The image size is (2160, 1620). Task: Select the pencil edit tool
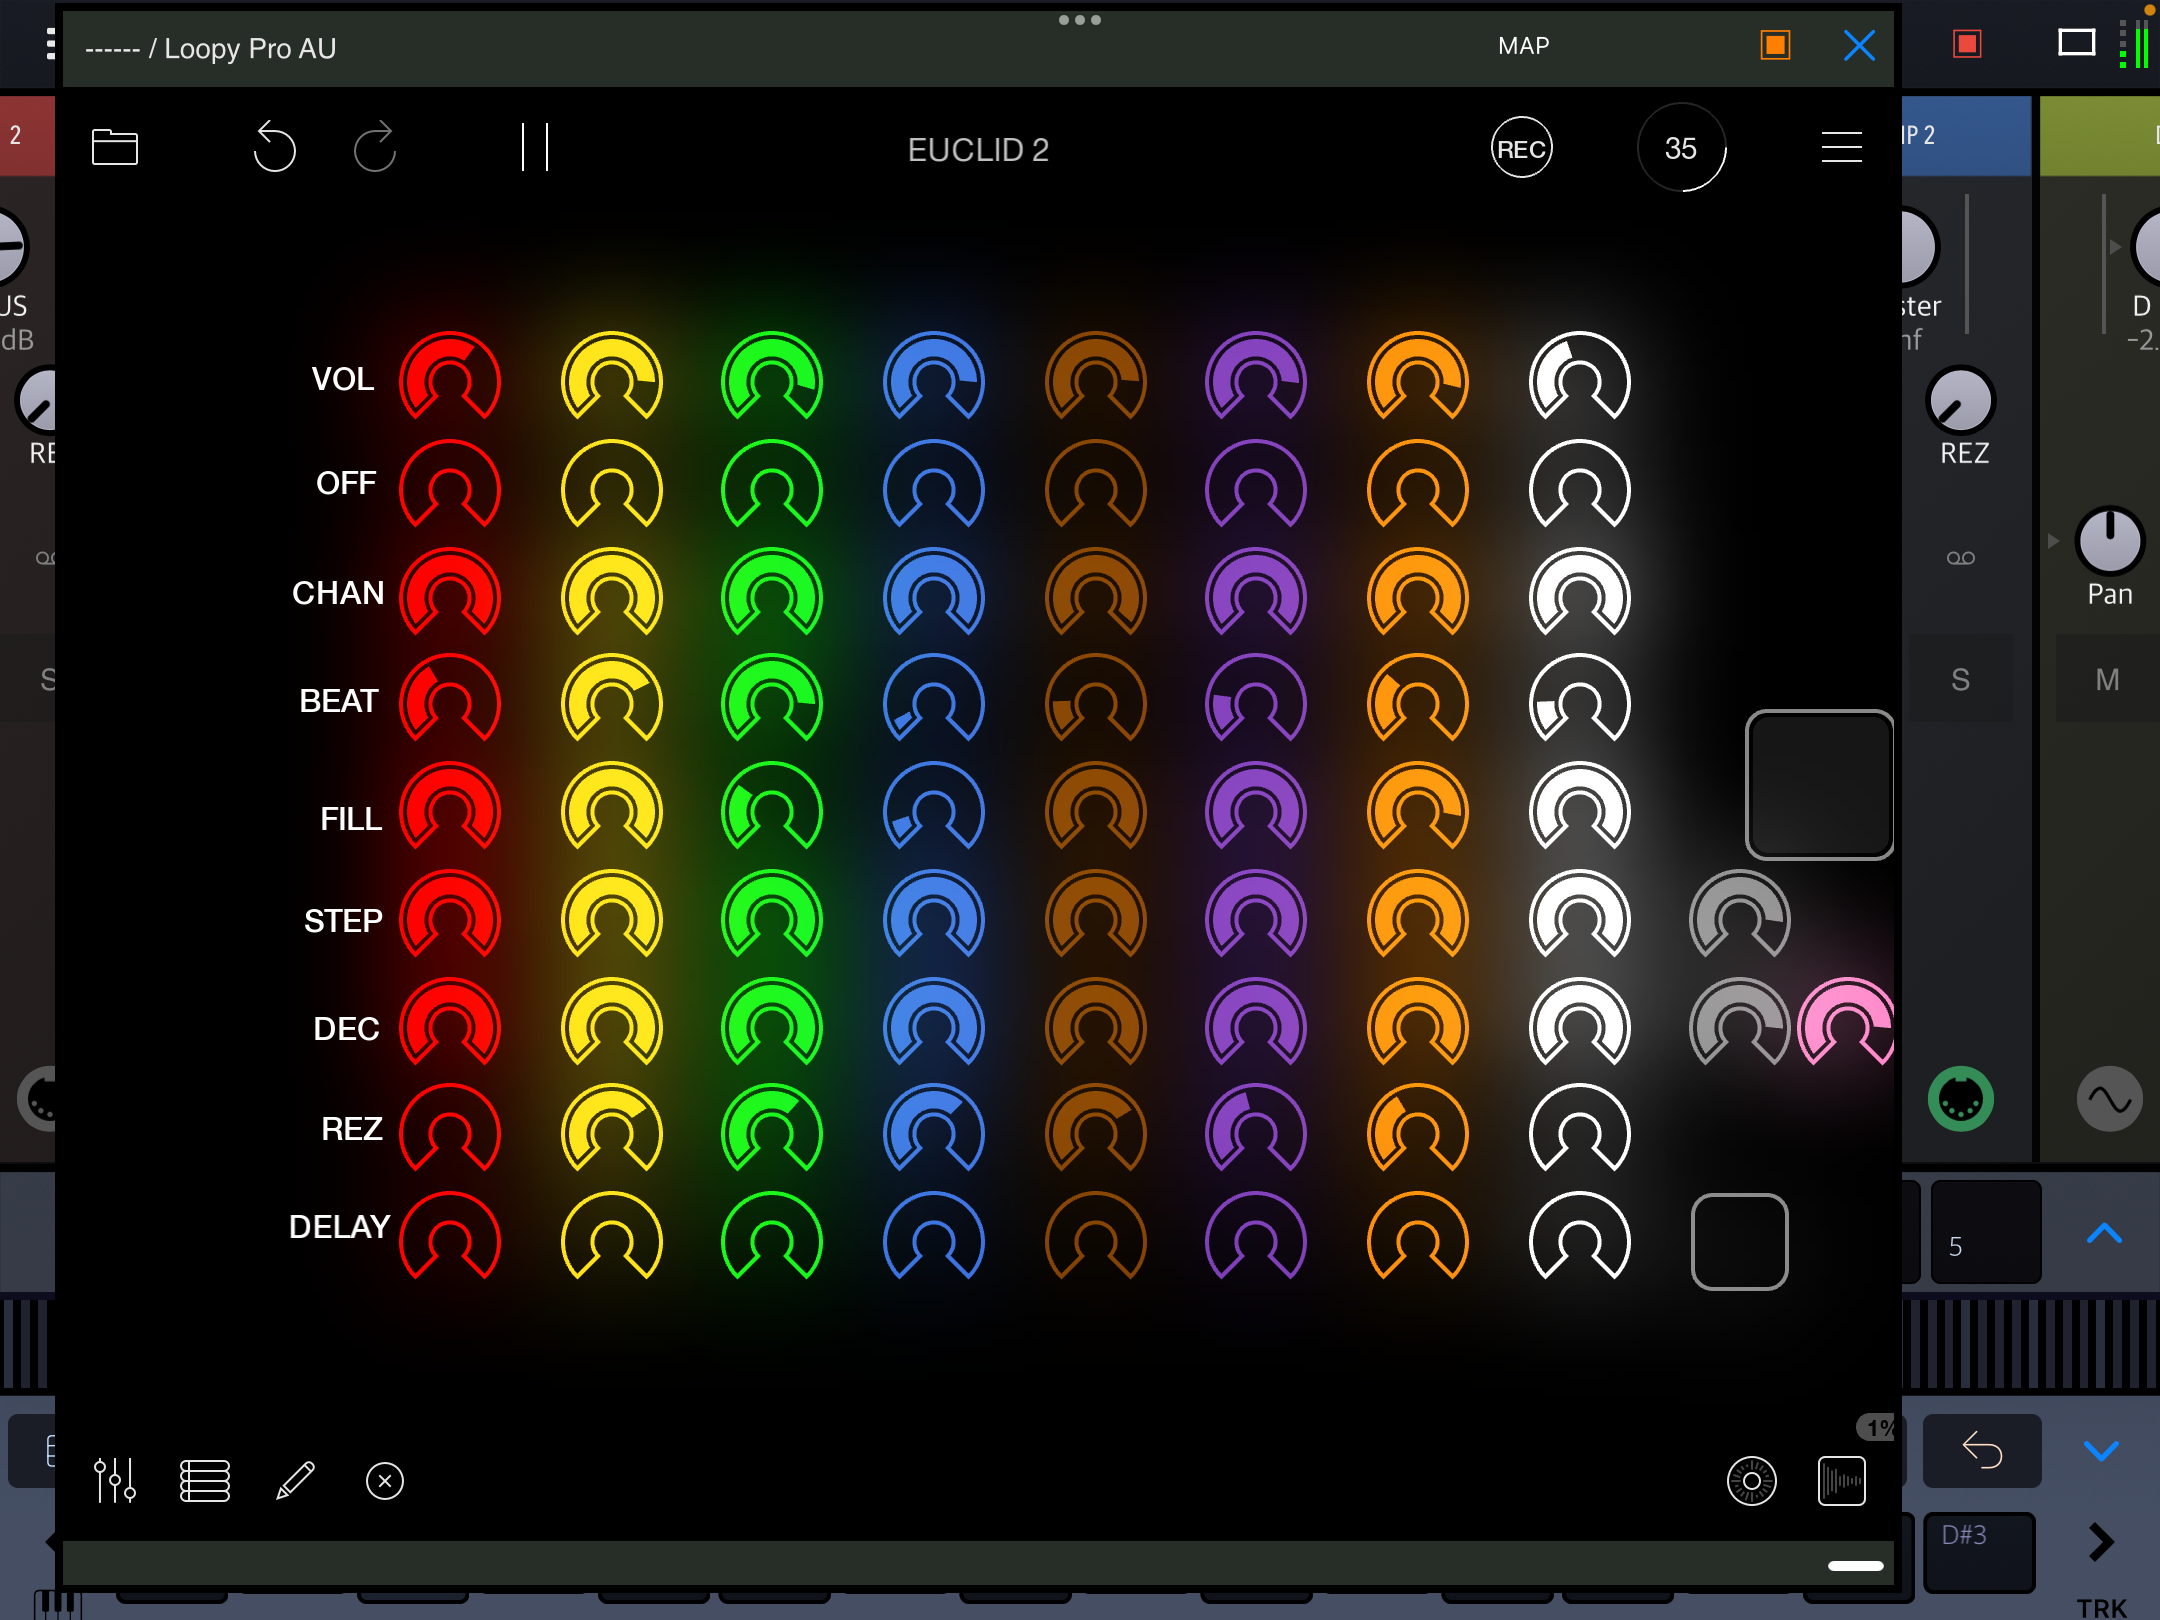(x=295, y=1480)
